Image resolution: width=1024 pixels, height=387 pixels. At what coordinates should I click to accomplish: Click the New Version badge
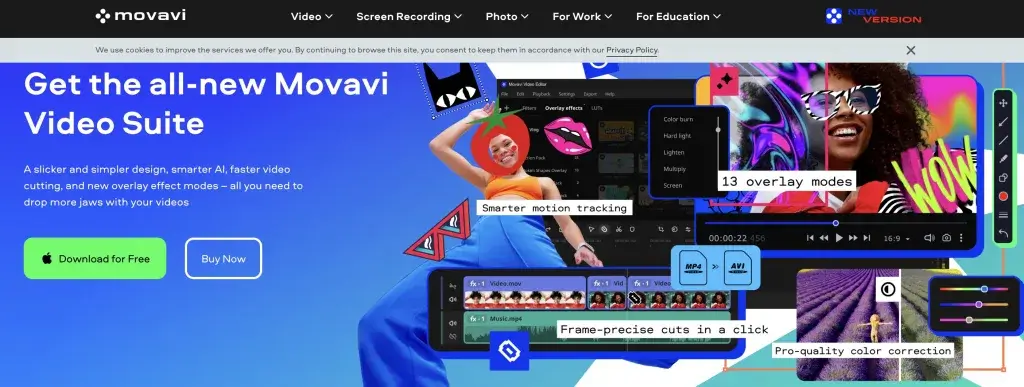click(873, 16)
